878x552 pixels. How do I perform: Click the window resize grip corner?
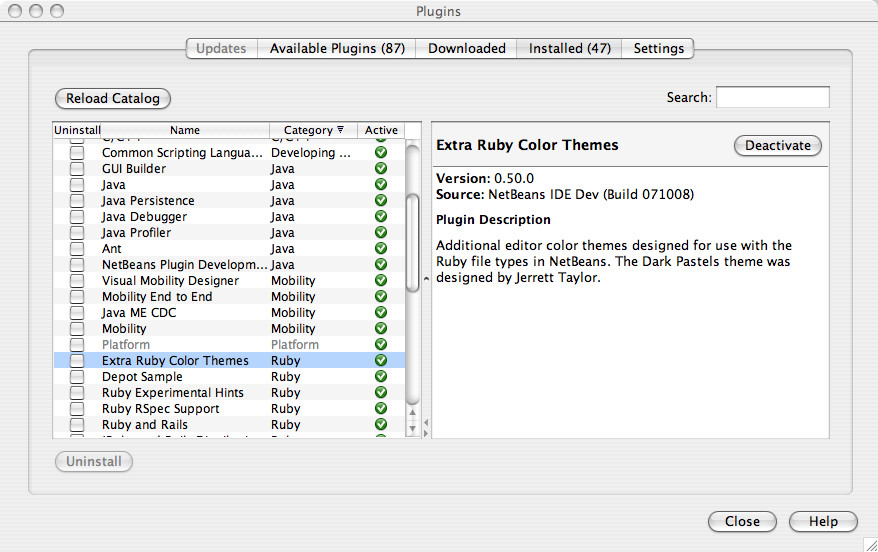[871, 544]
